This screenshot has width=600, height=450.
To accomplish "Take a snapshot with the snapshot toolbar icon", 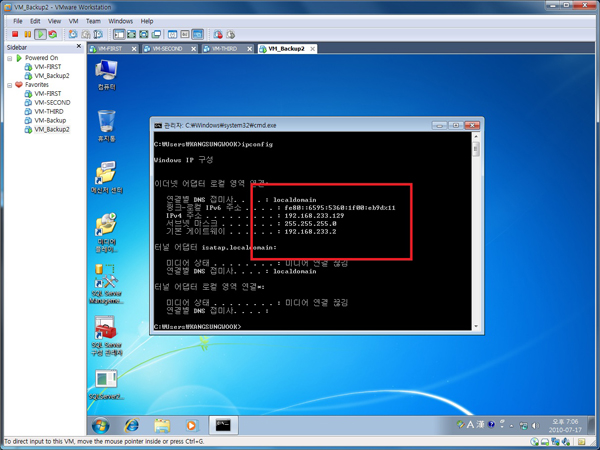I will pyautogui.click(x=73, y=34).
